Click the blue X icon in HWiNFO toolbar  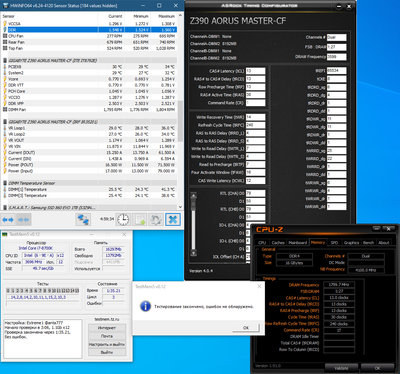[x=173, y=220]
